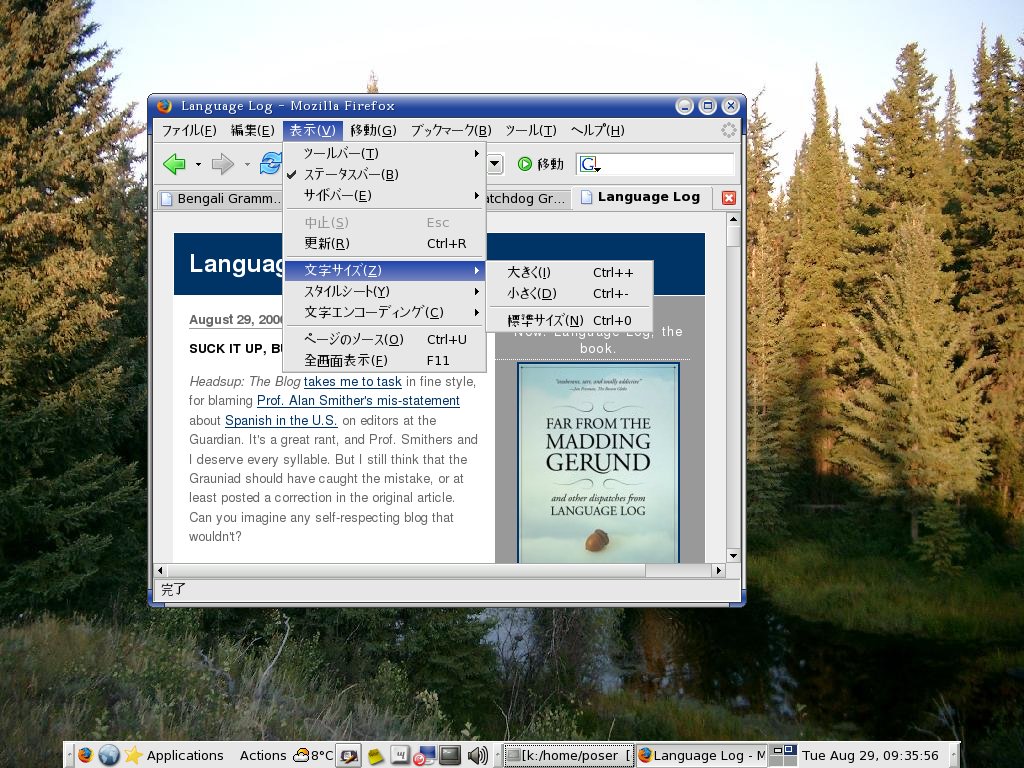Choose 標準サイズ(N) normal text size

point(569,321)
